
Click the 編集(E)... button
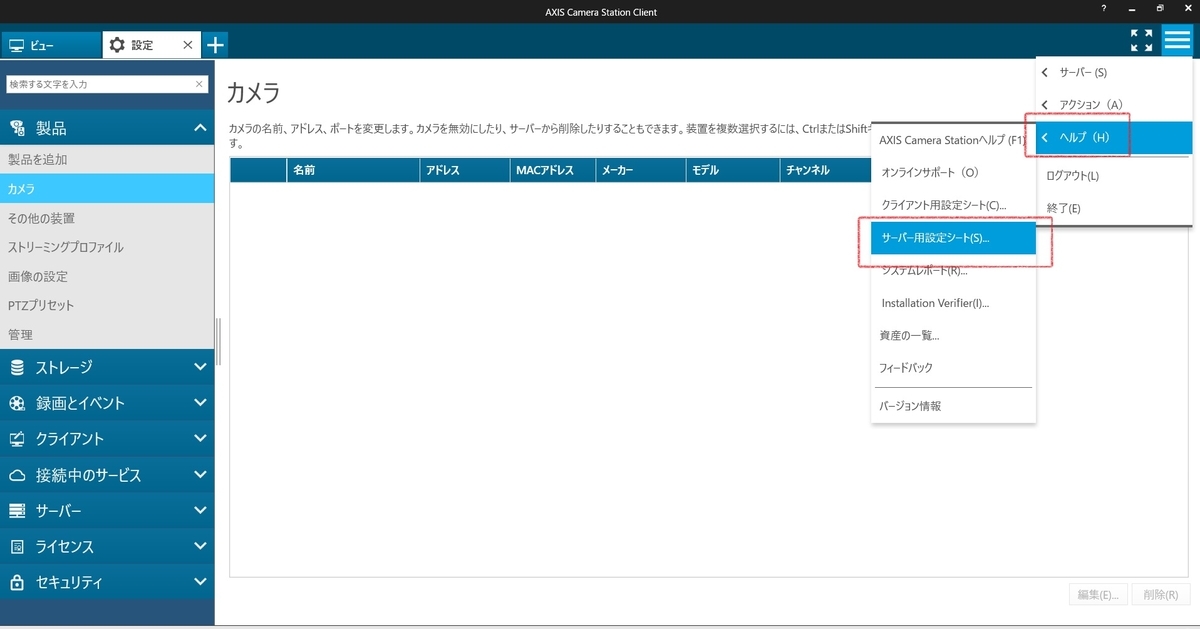point(1098,594)
